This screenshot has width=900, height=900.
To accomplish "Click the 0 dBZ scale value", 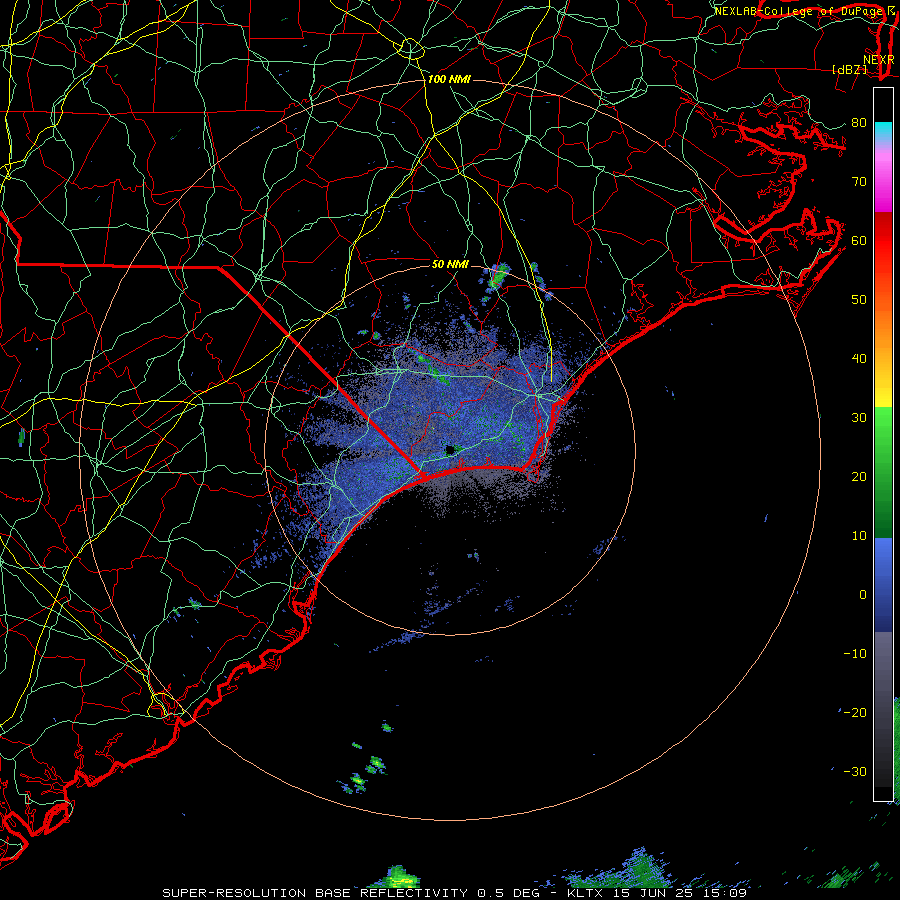I will tap(863, 595).
